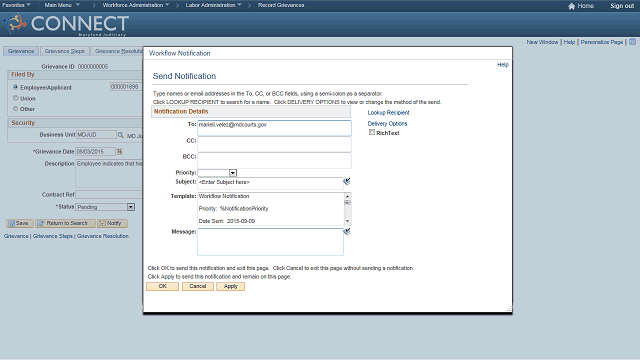640x360 pixels.
Task: Open Business Unit lookup magnifier
Action: point(121,135)
